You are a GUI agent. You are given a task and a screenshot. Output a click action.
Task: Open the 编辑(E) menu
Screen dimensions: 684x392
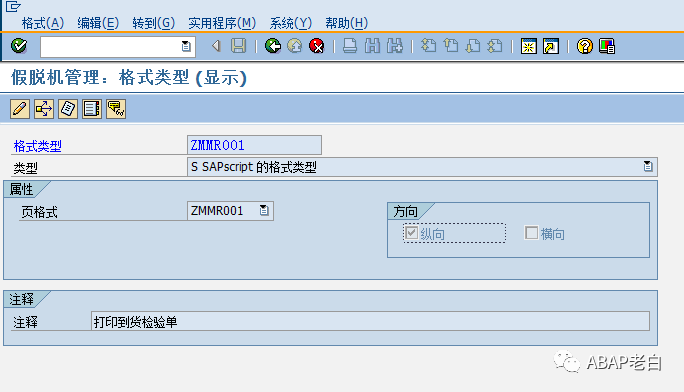(98, 23)
